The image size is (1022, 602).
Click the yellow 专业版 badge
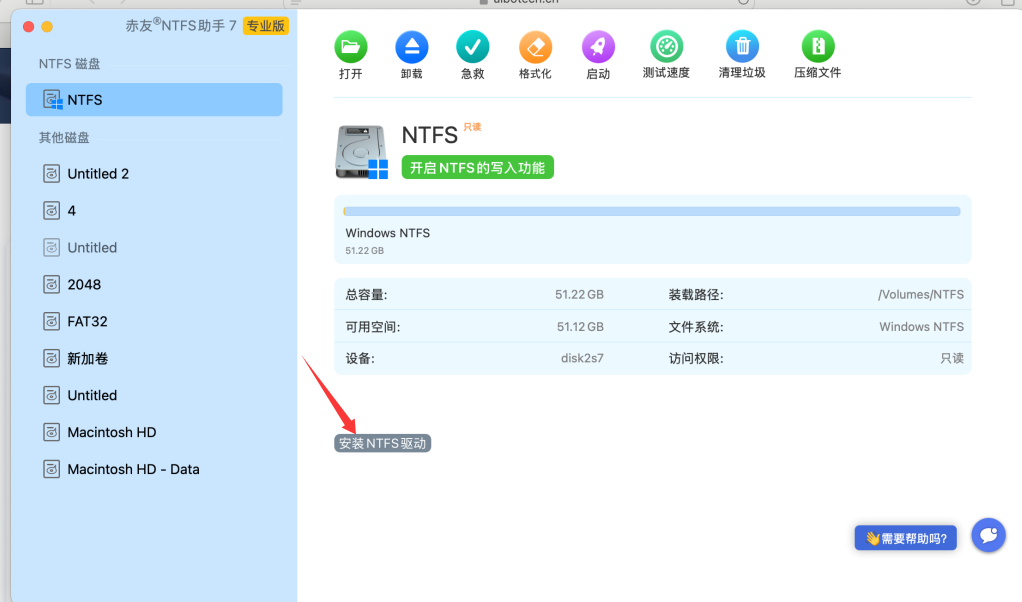tap(265, 26)
